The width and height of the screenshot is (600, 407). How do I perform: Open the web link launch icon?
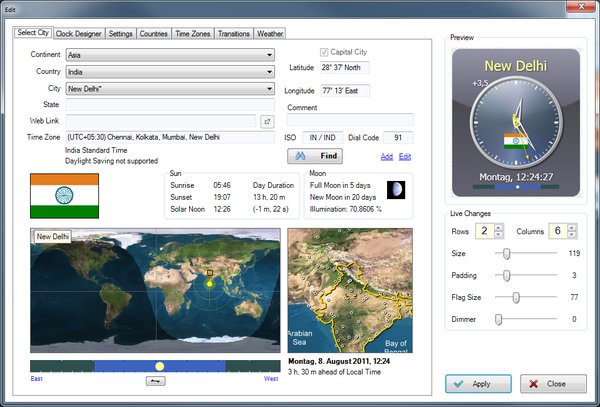tap(267, 121)
